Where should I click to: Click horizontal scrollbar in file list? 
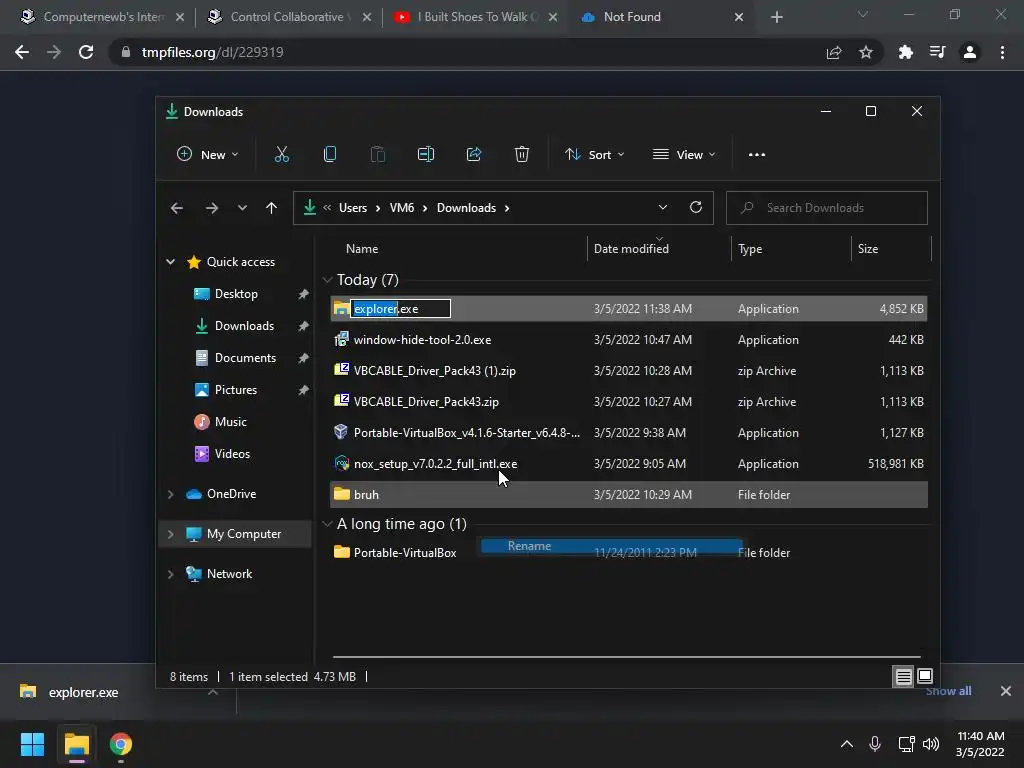[626, 657]
